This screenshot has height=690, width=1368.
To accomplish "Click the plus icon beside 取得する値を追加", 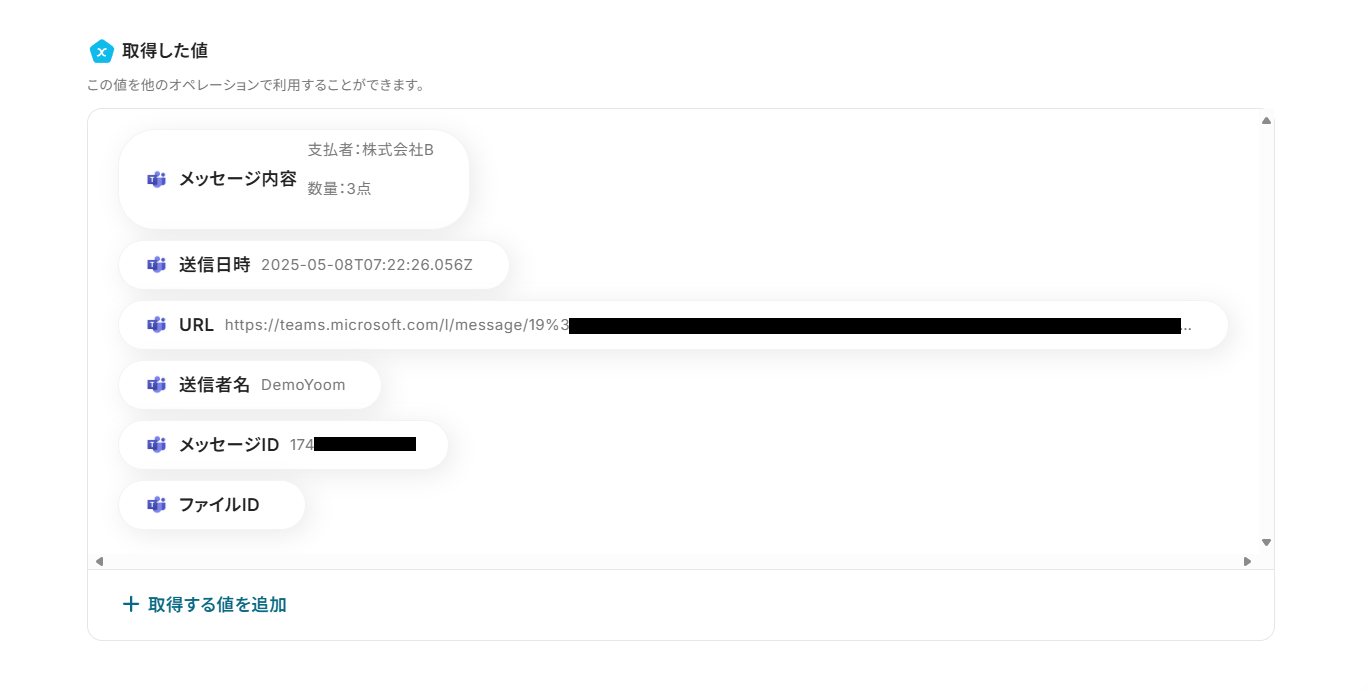I will [130, 604].
